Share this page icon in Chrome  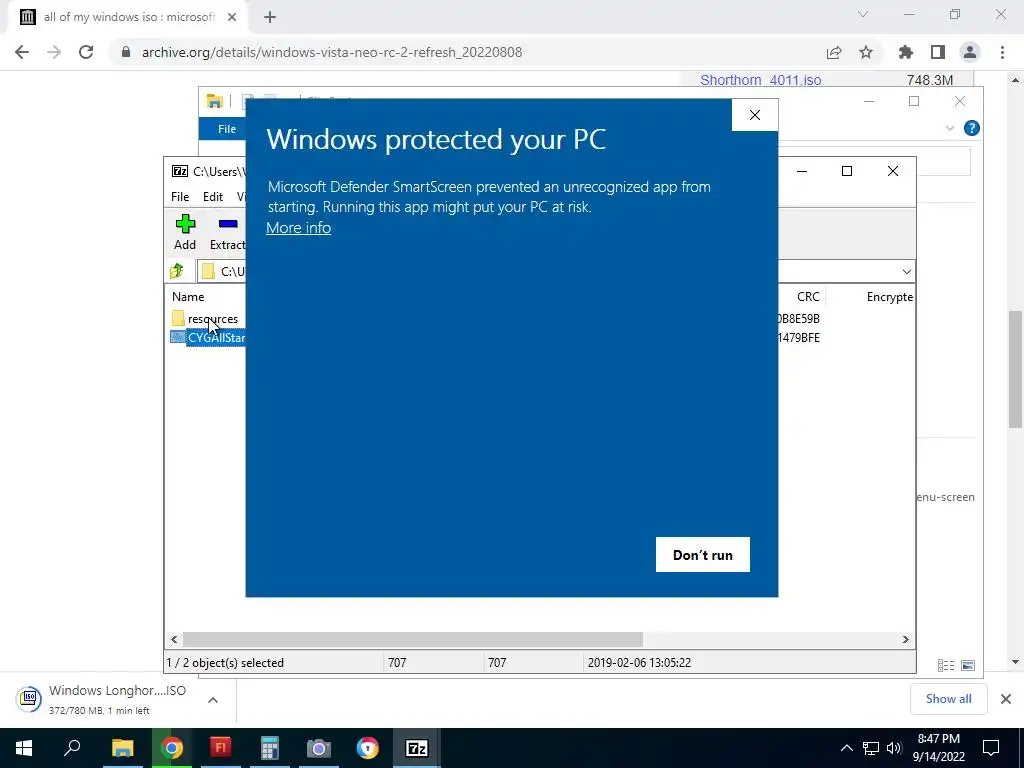(834, 52)
